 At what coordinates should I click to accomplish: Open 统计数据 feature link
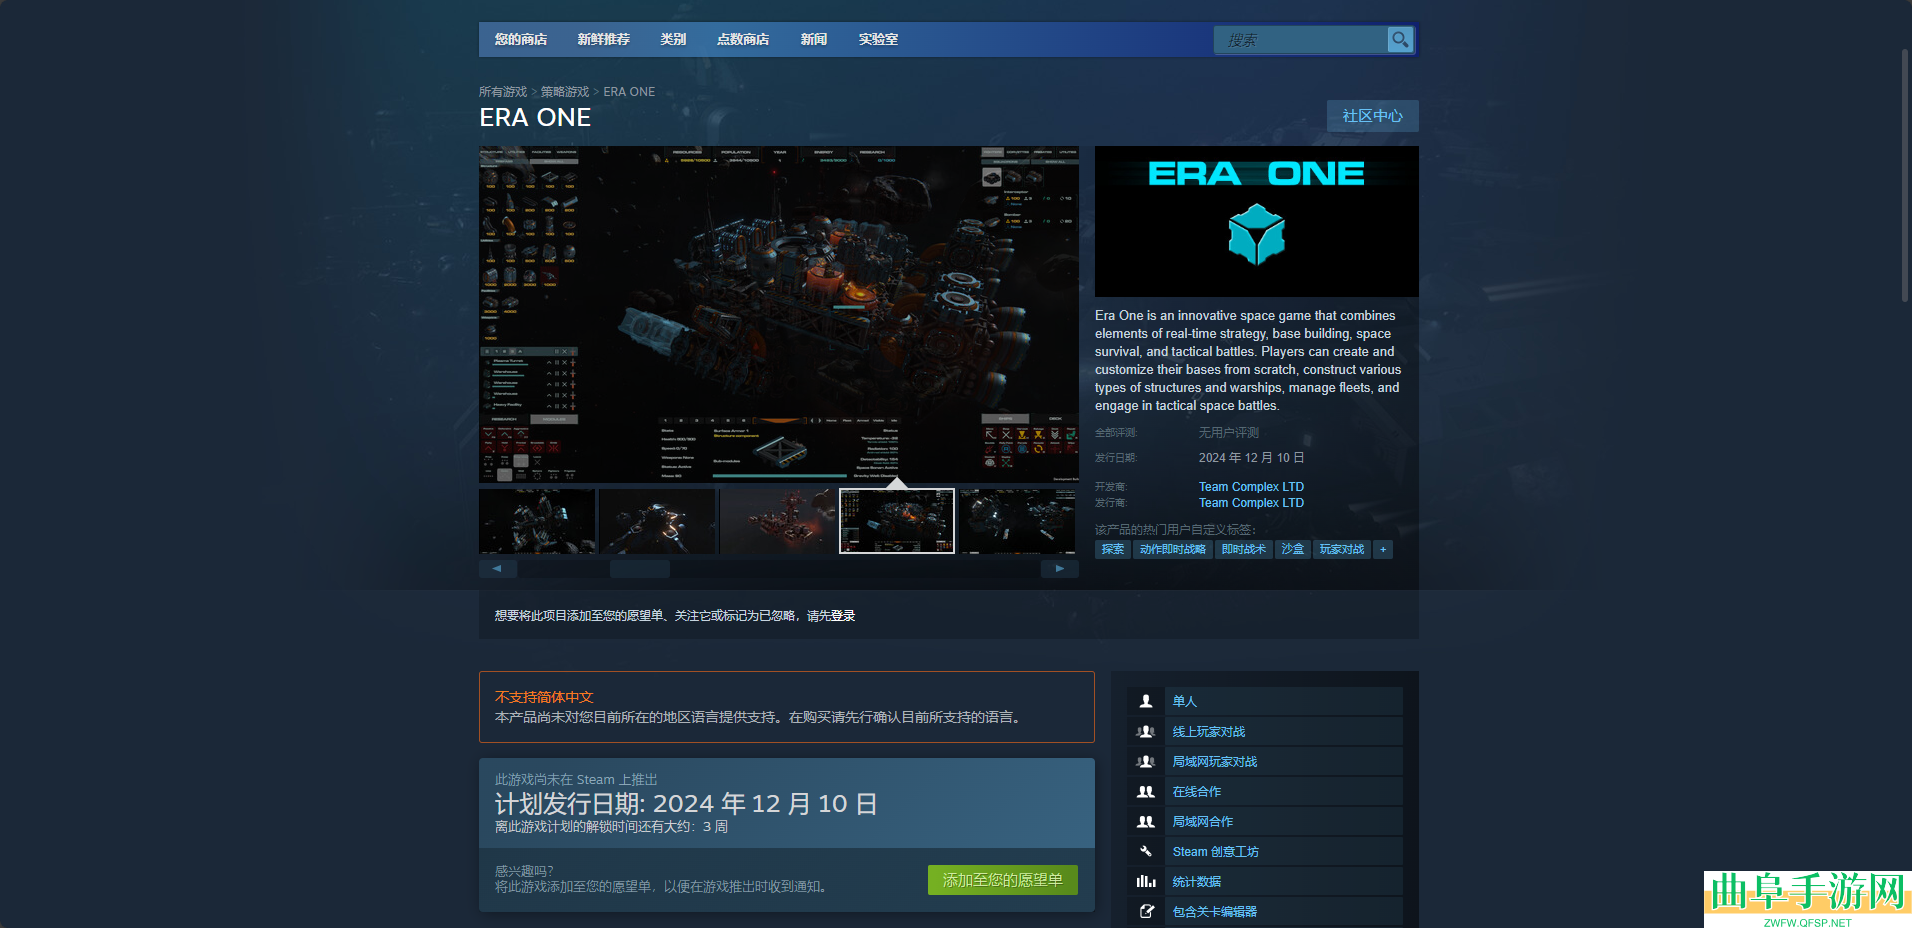(1197, 881)
